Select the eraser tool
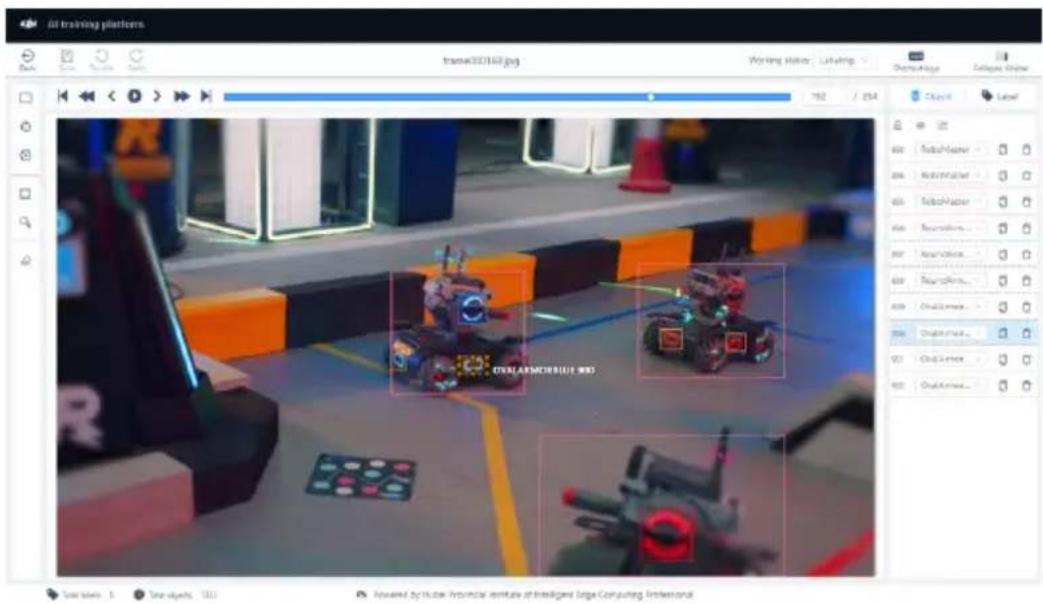This screenshot has height=604, width=1043. tap(26, 260)
